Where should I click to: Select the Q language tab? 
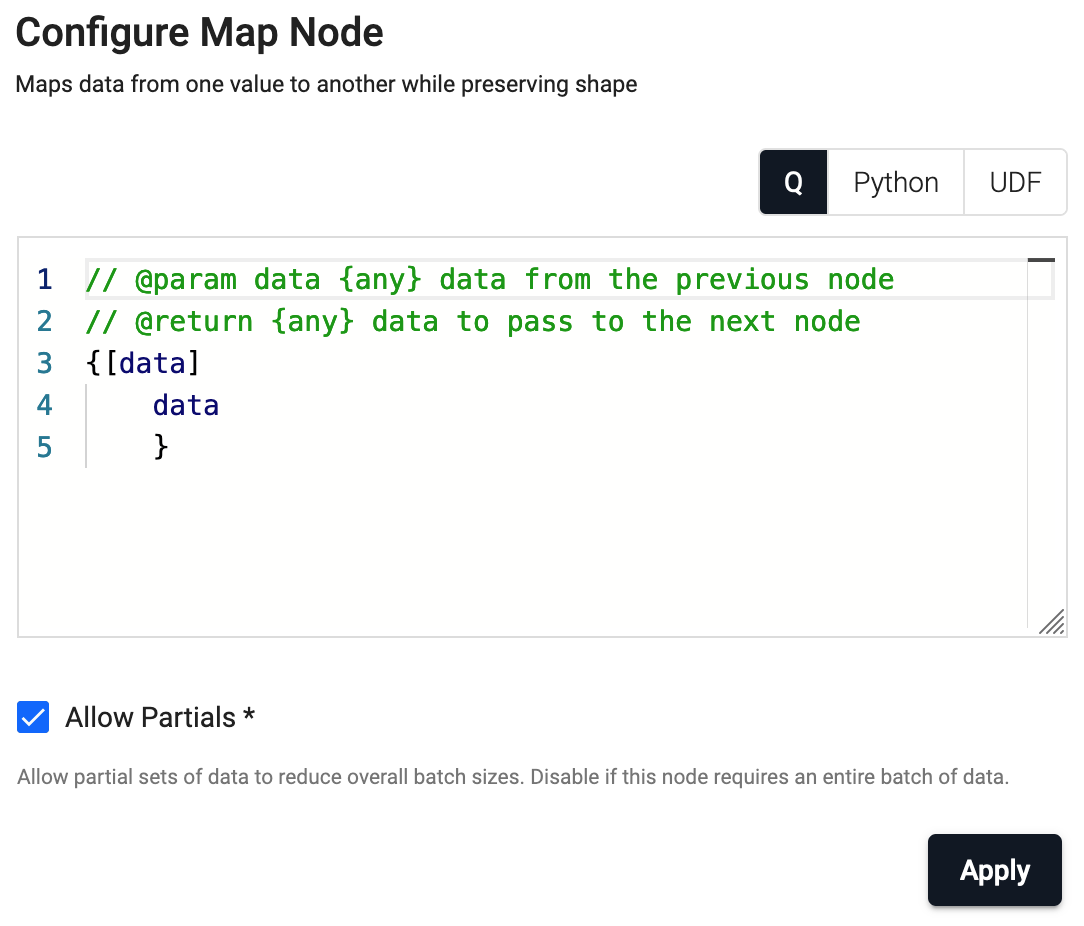coord(793,183)
